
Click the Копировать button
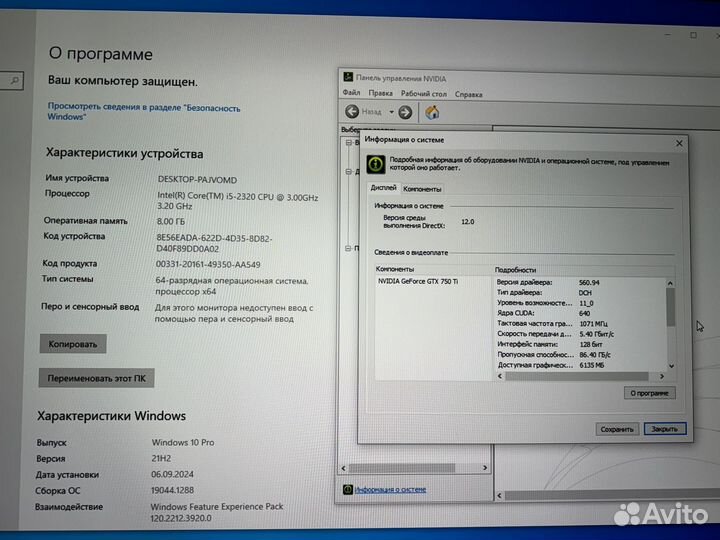[73, 344]
